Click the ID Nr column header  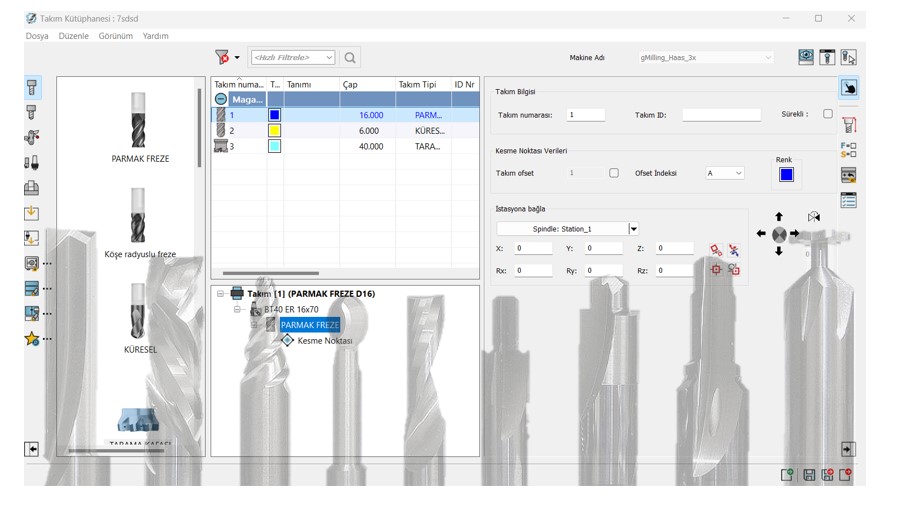point(465,84)
